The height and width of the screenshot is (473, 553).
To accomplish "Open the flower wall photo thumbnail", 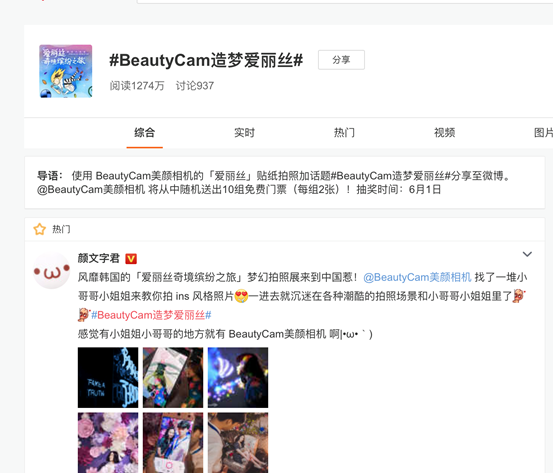I will 108,443.
